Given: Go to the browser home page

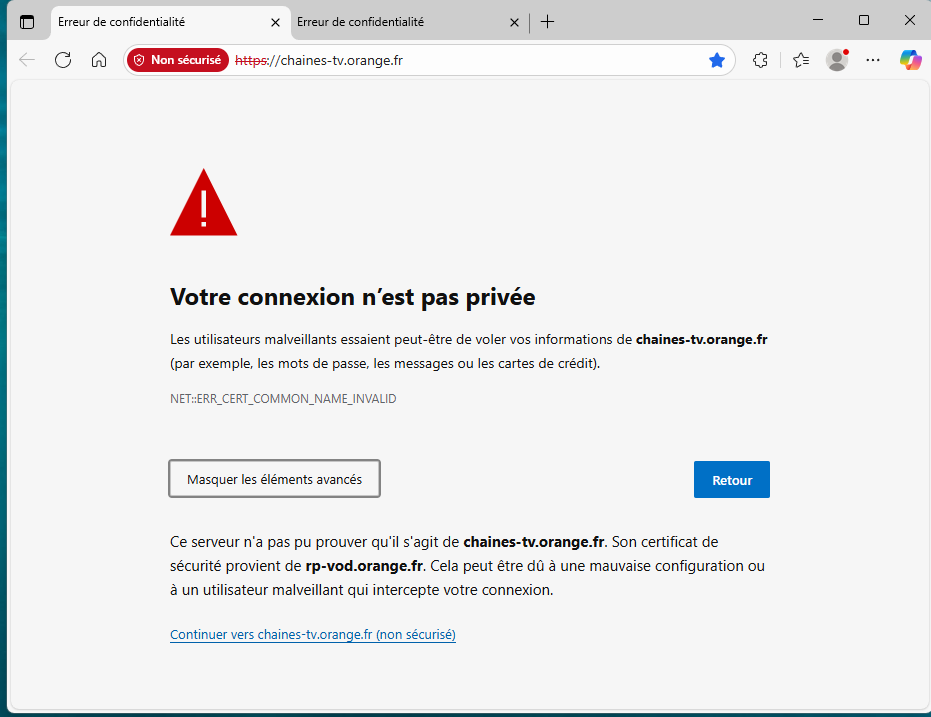Looking at the screenshot, I should [x=99, y=60].
